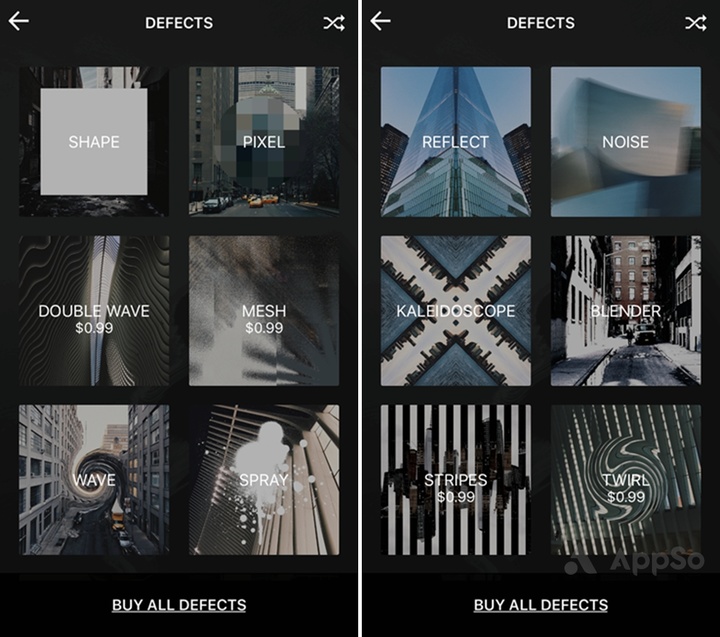Tap back arrow in left screen header
The width and height of the screenshot is (720, 637).
[x=18, y=22]
